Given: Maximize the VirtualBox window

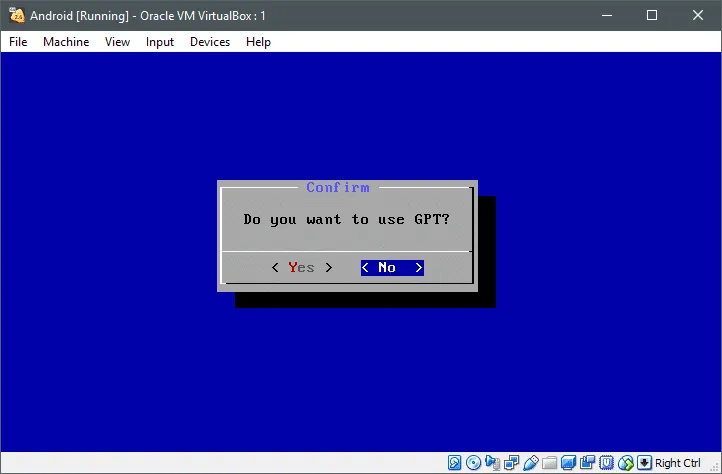Looking at the screenshot, I should coord(652,15).
